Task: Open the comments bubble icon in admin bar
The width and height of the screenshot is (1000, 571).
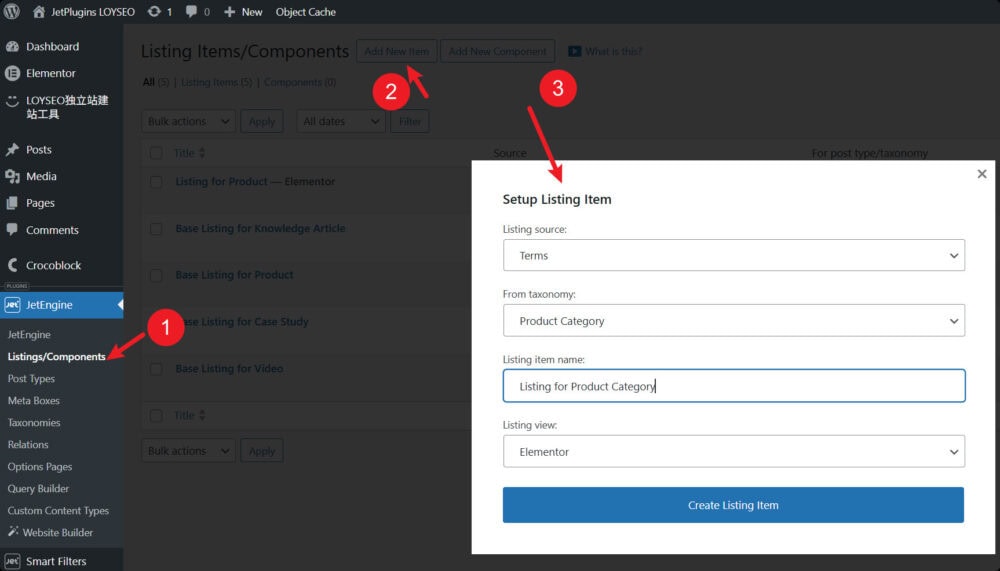Action: point(191,11)
